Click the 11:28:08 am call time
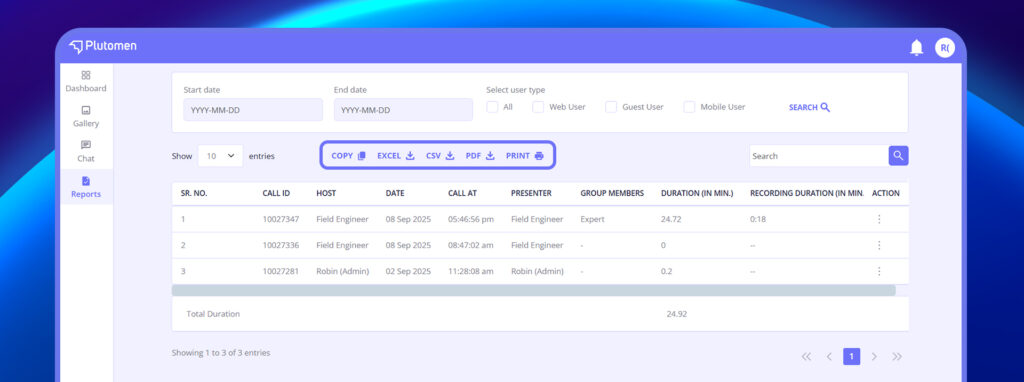This screenshot has width=1024, height=382. (471, 271)
